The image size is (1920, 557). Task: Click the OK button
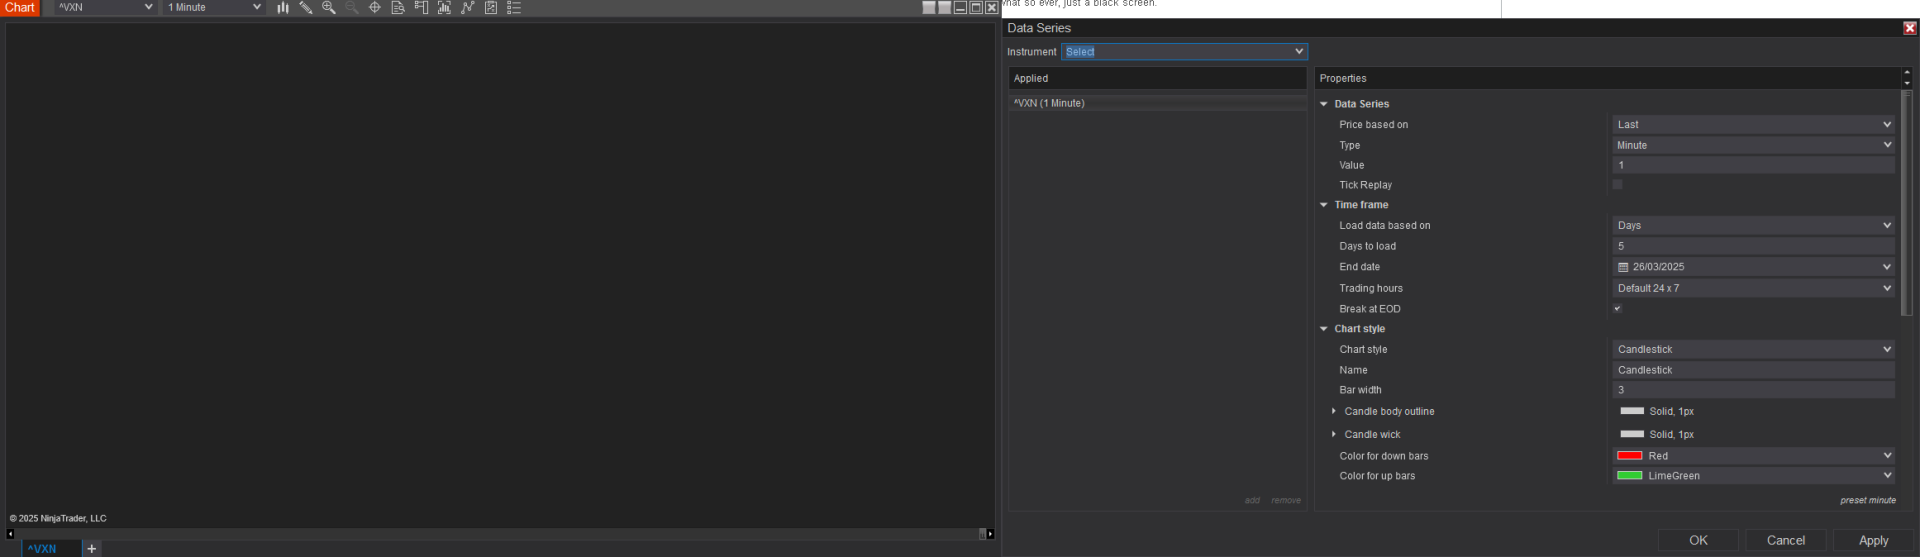click(1698, 540)
